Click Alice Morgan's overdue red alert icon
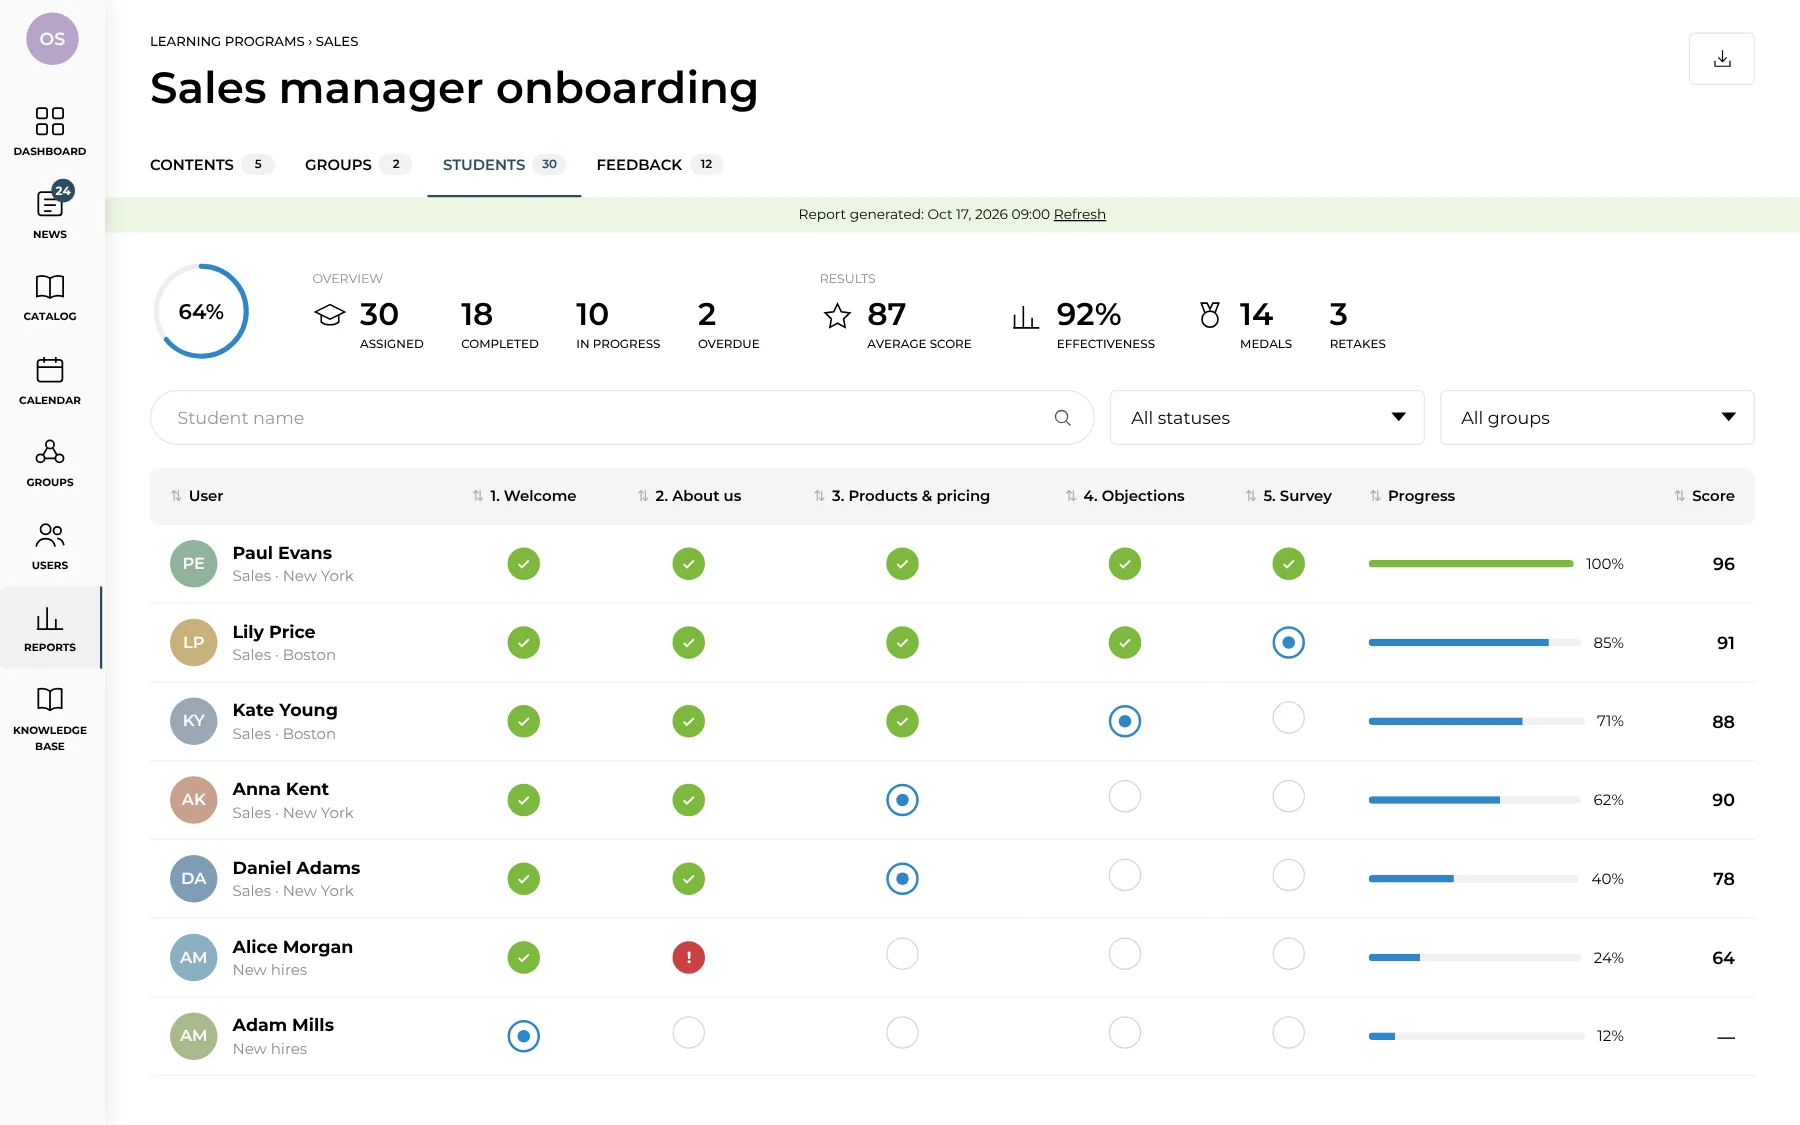Viewport: 1800px width, 1125px height. tap(688, 958)
